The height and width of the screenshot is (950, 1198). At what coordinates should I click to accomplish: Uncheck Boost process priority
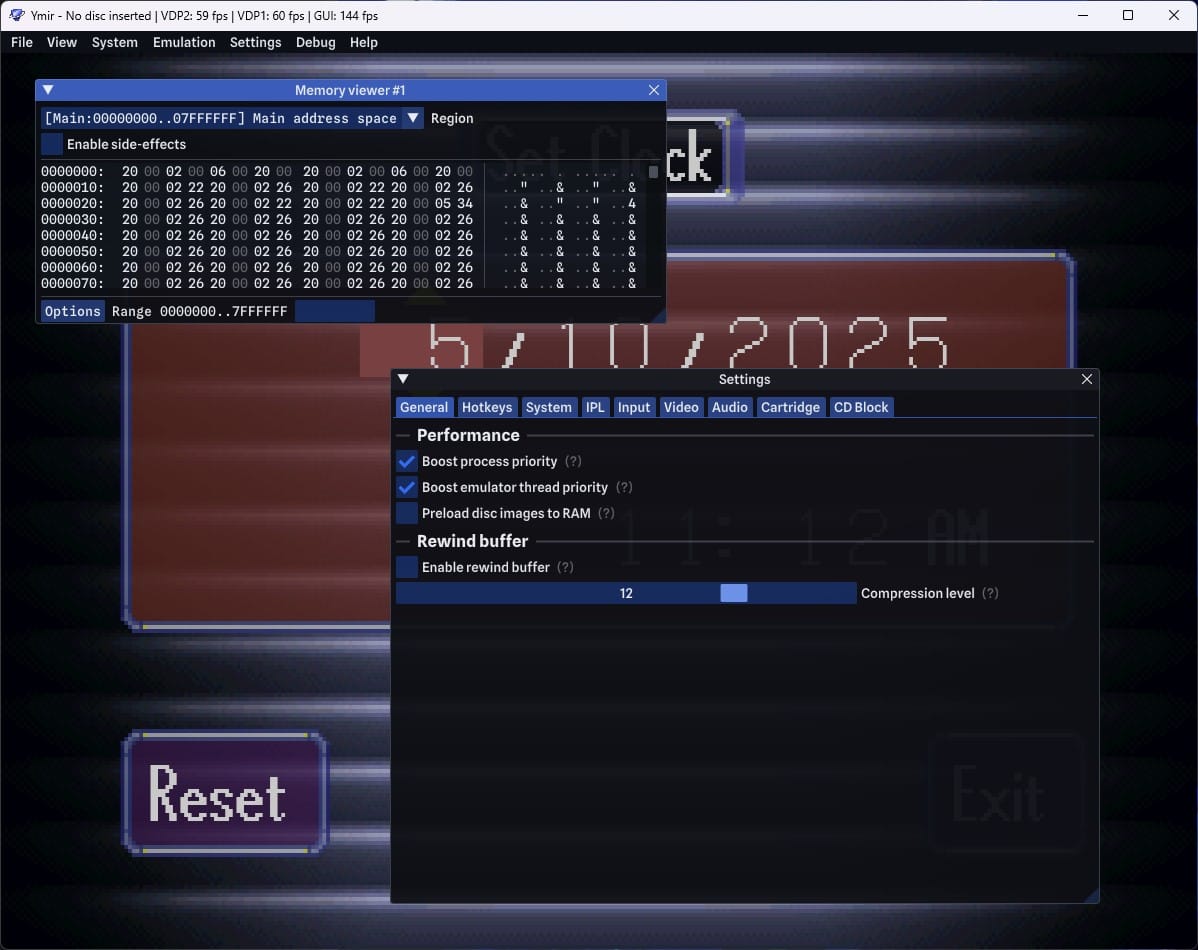tap(407, 461)
